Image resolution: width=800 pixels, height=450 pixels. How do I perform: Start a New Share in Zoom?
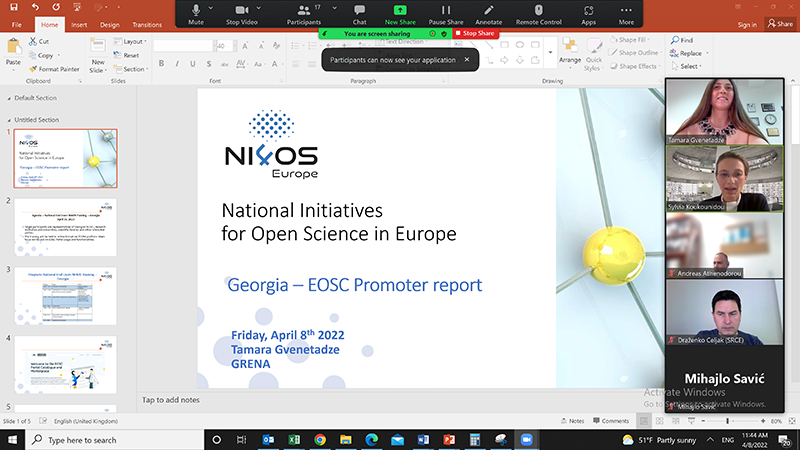pos(400,14)
